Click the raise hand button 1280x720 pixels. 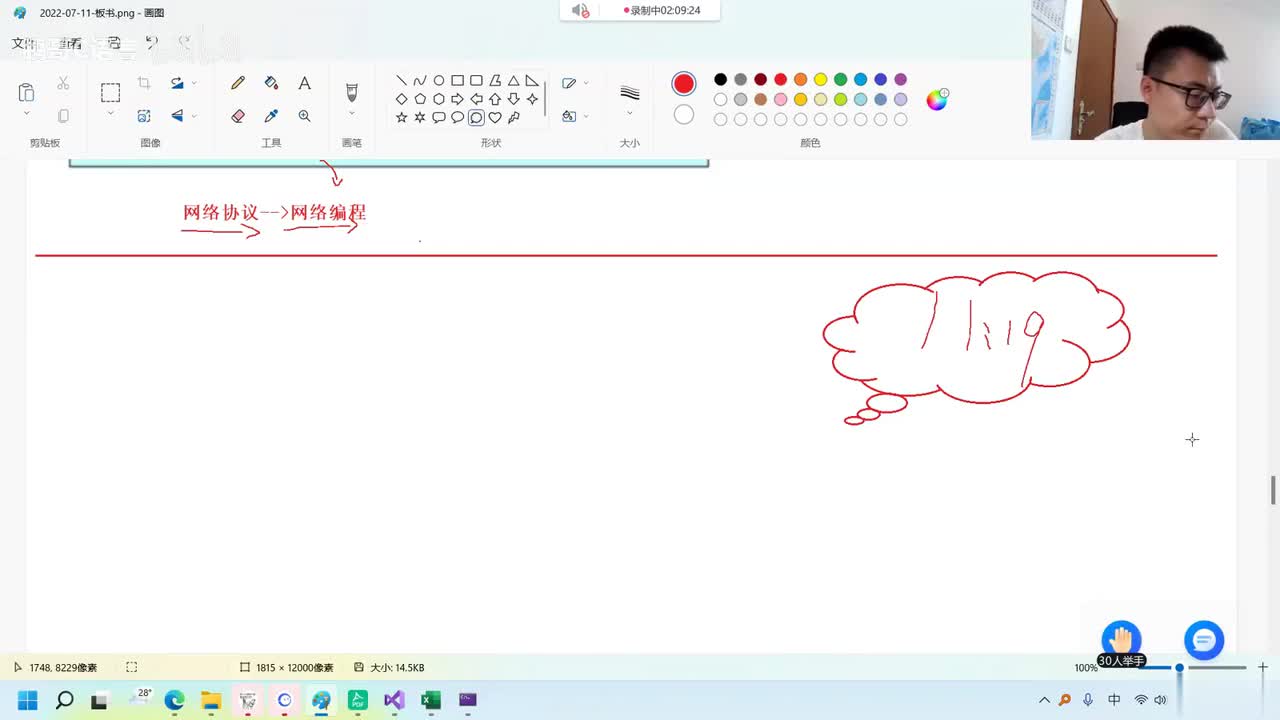click(x=1121, y=641)
